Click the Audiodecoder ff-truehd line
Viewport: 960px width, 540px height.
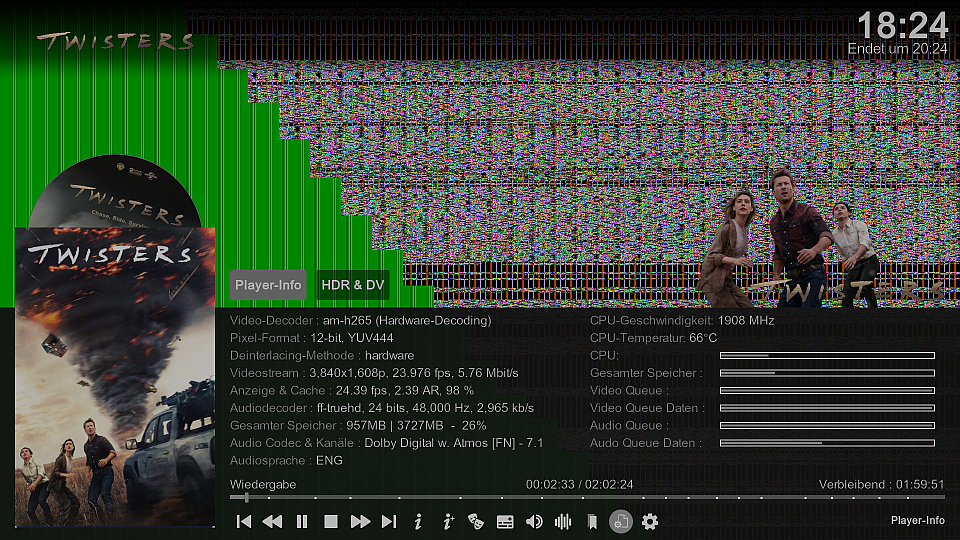click(382, 408)
